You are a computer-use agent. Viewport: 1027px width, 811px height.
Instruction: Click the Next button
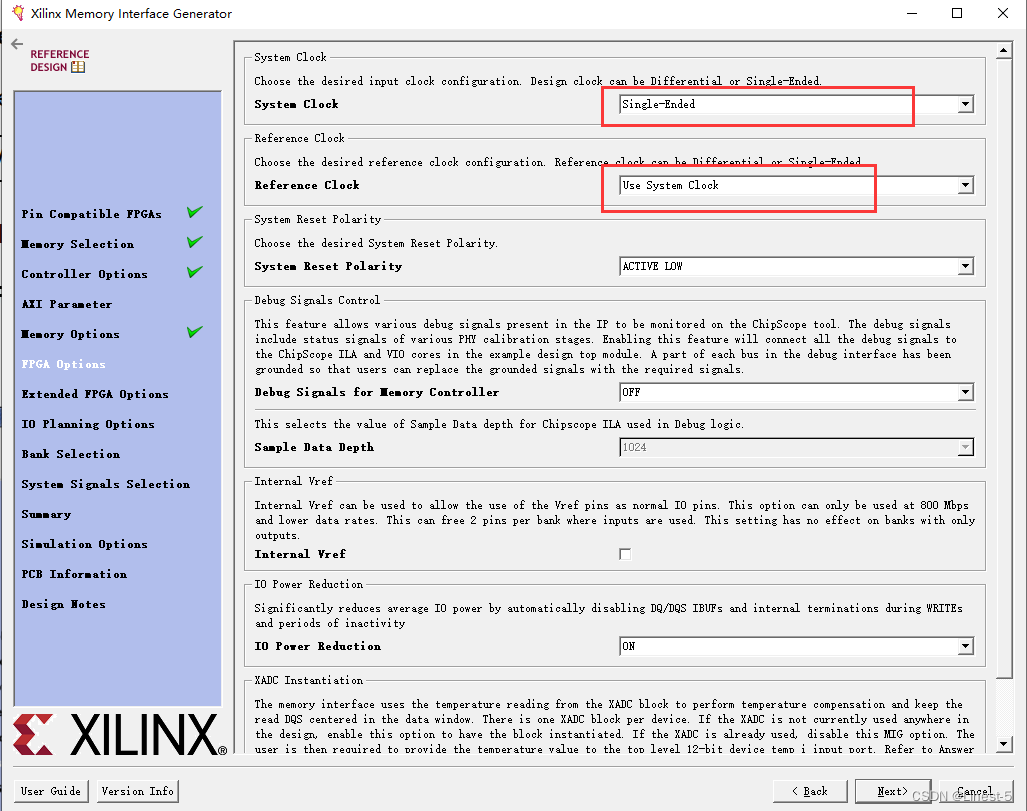click(x=893, y=791)
